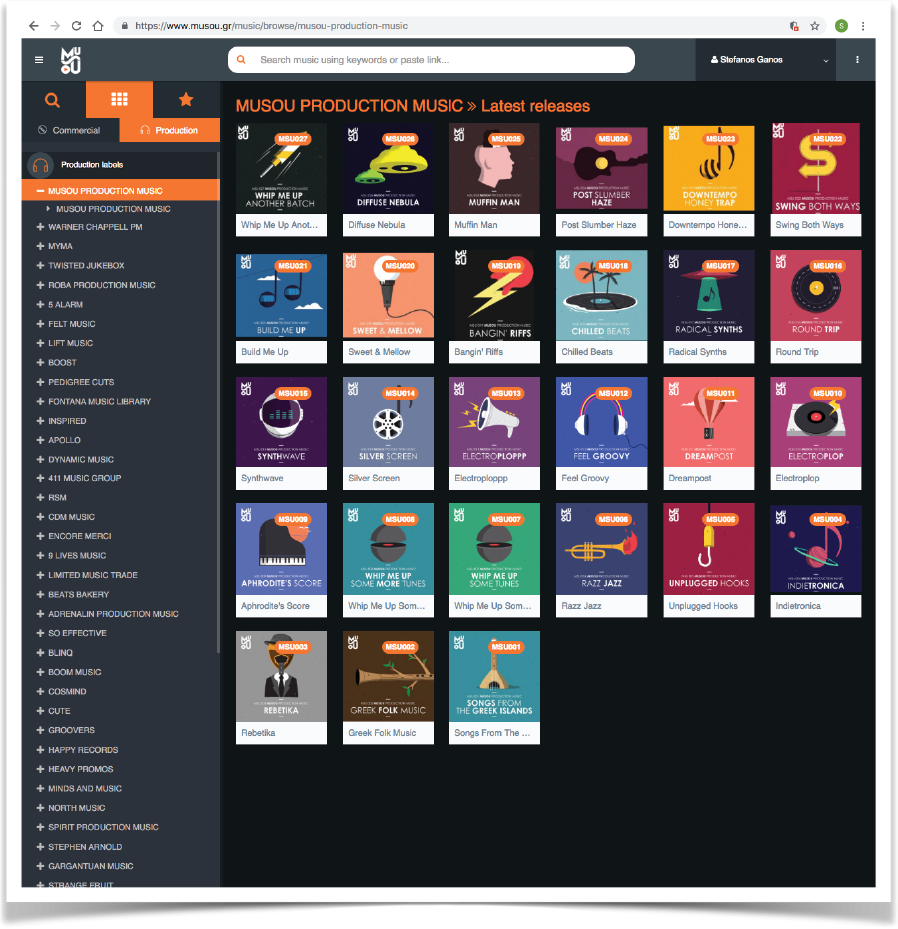Expand the LIFT MUSIC label
The width and height of the screenshot is (898, 929).
coord(40,343)
